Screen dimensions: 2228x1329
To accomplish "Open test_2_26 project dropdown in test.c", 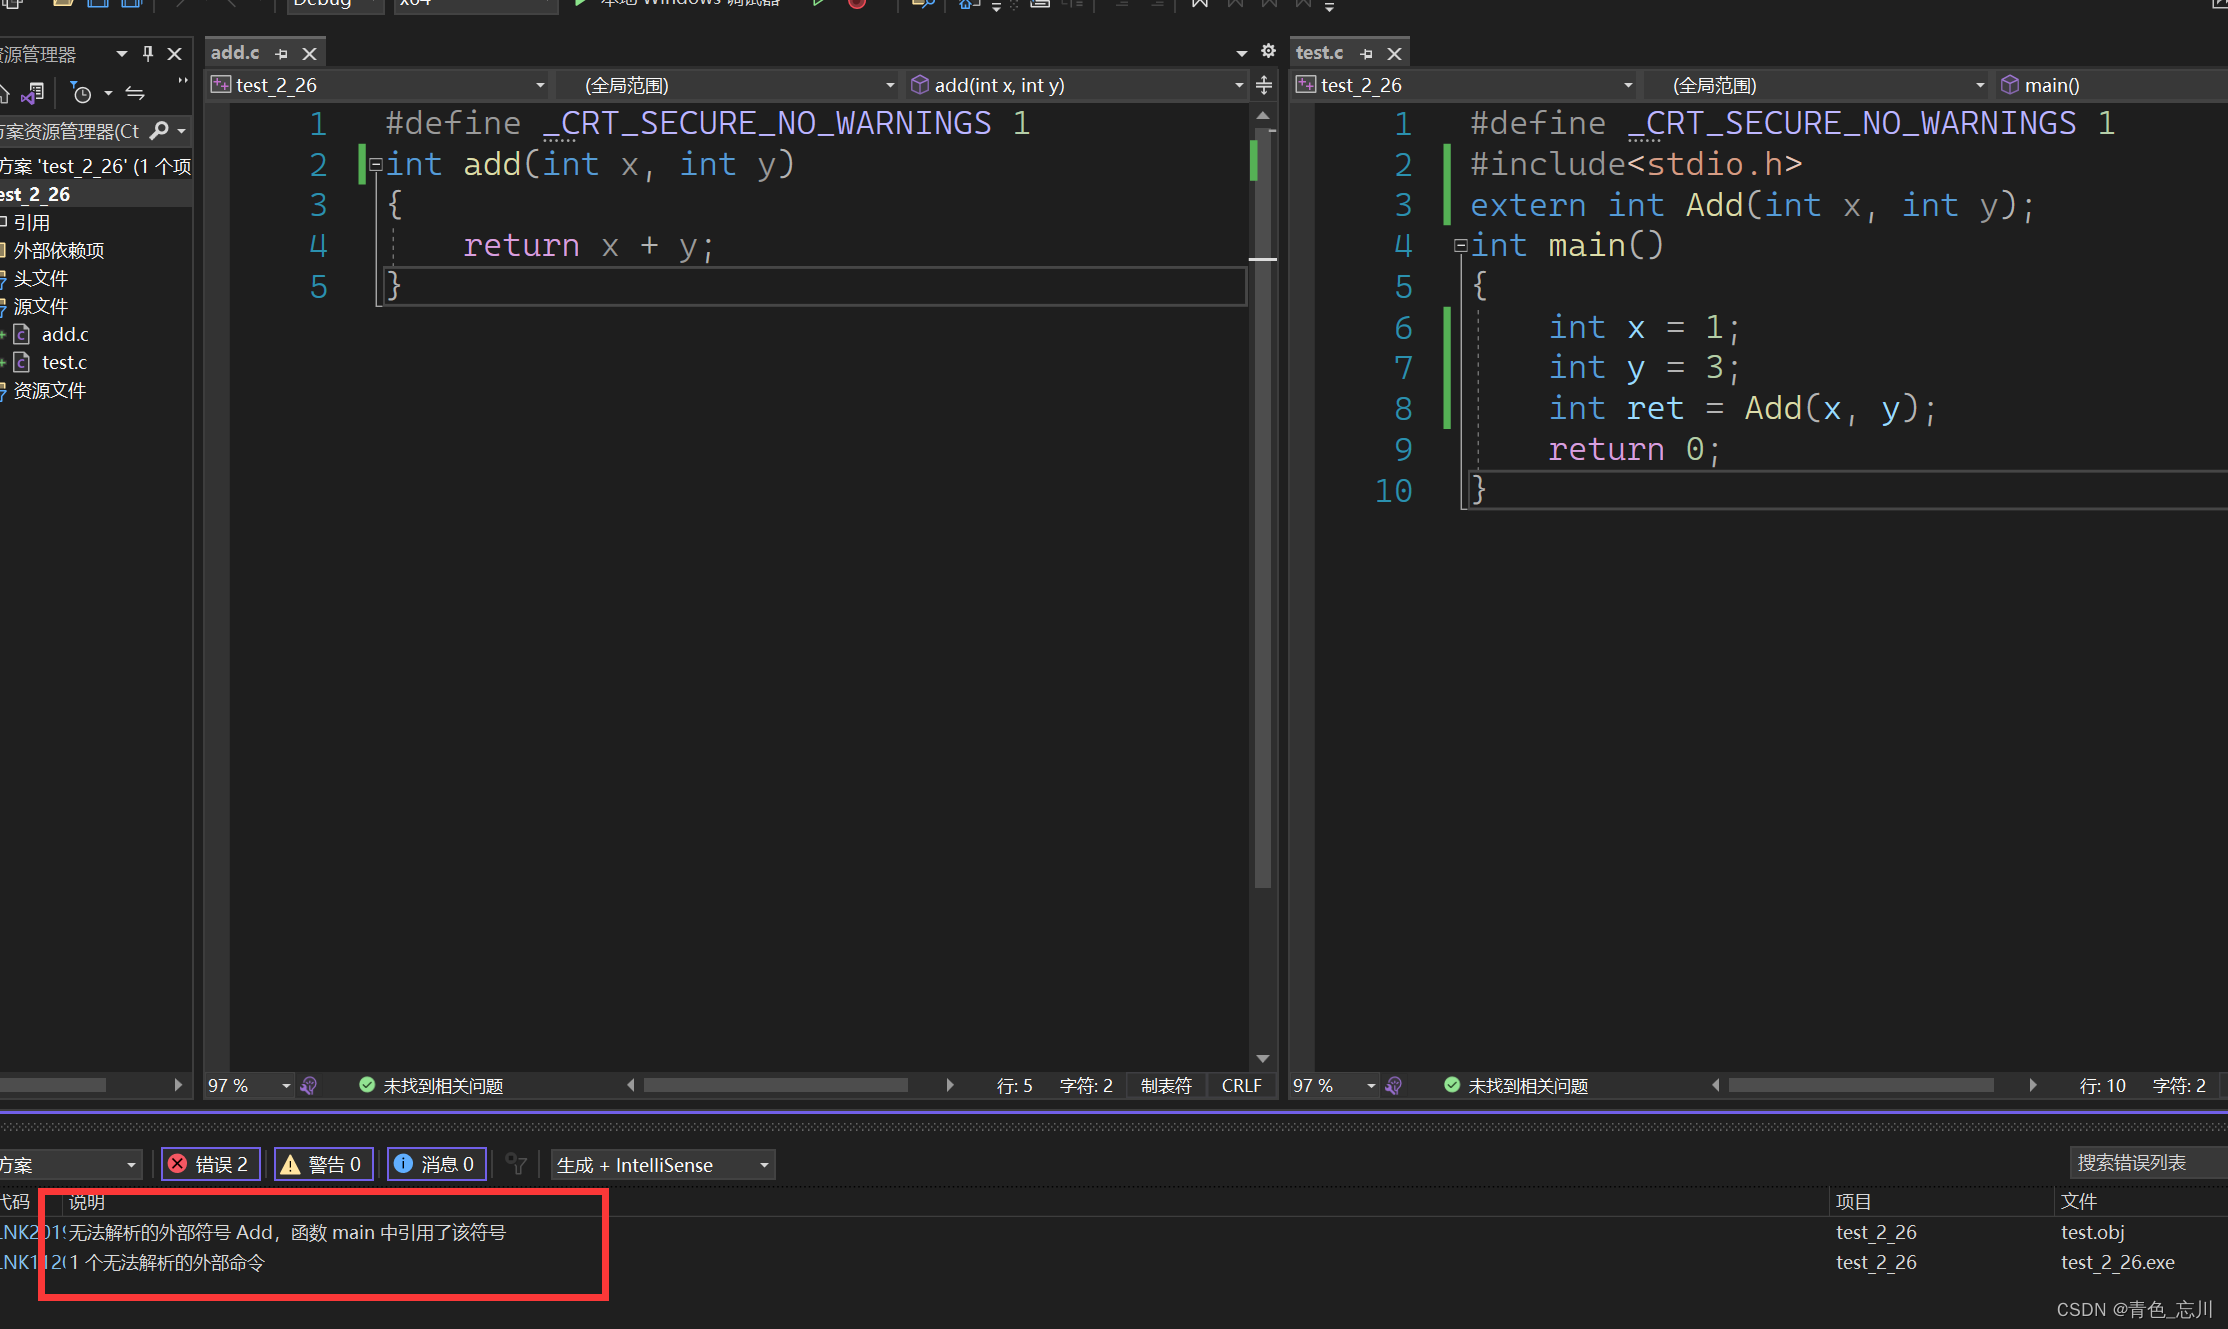I will coord(1465,85).
